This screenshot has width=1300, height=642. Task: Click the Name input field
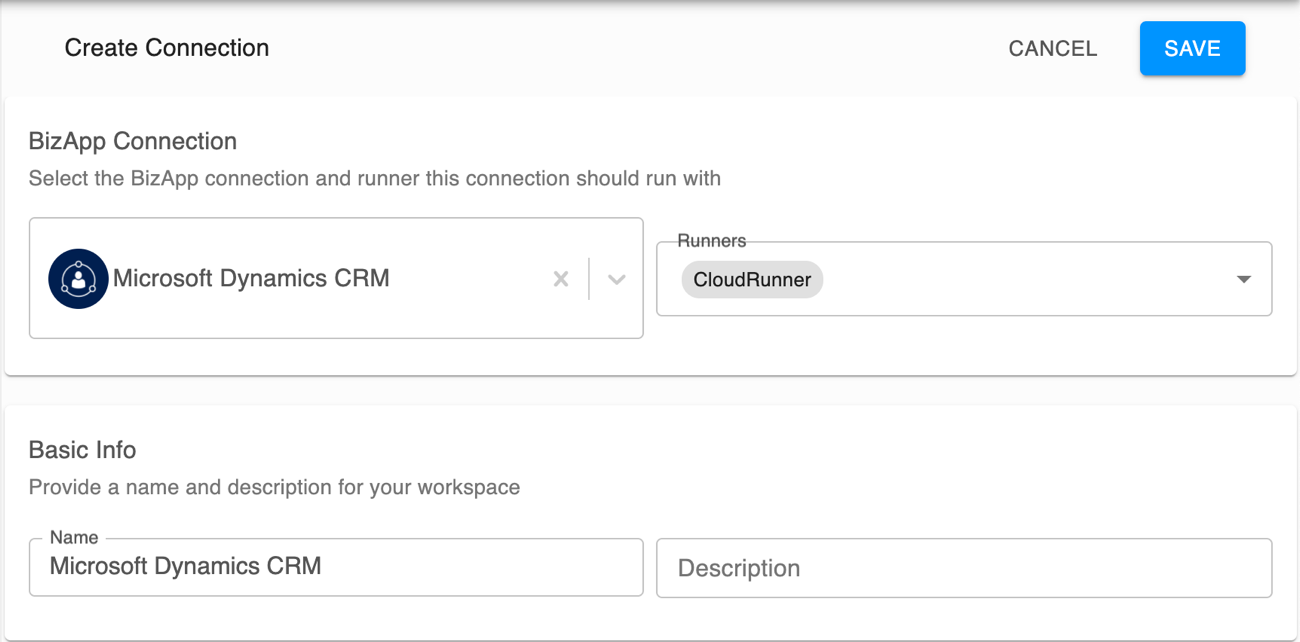tap(336, 567)
